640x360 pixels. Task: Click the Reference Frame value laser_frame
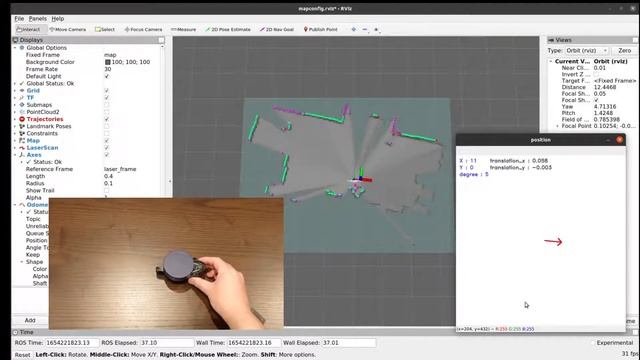click(x=120, y=169)
